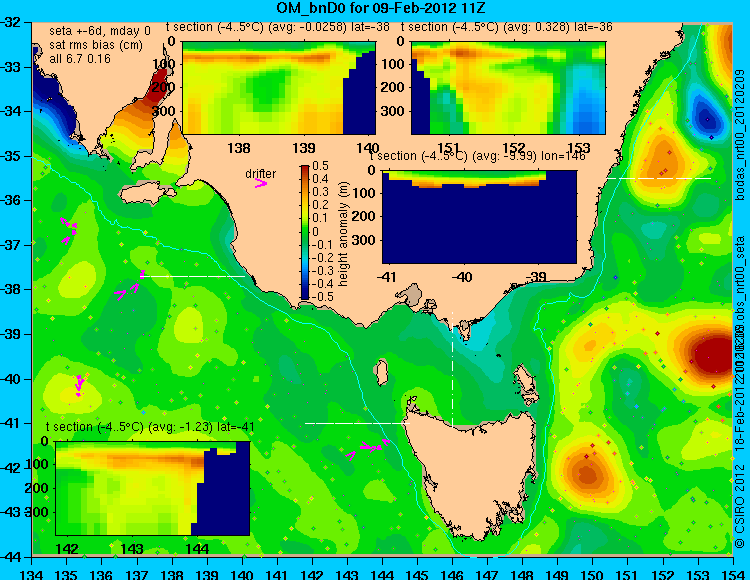Click the 't section ... lat=-41' inset title
This screenshot has width=750, height=580.
click(150, 427)
